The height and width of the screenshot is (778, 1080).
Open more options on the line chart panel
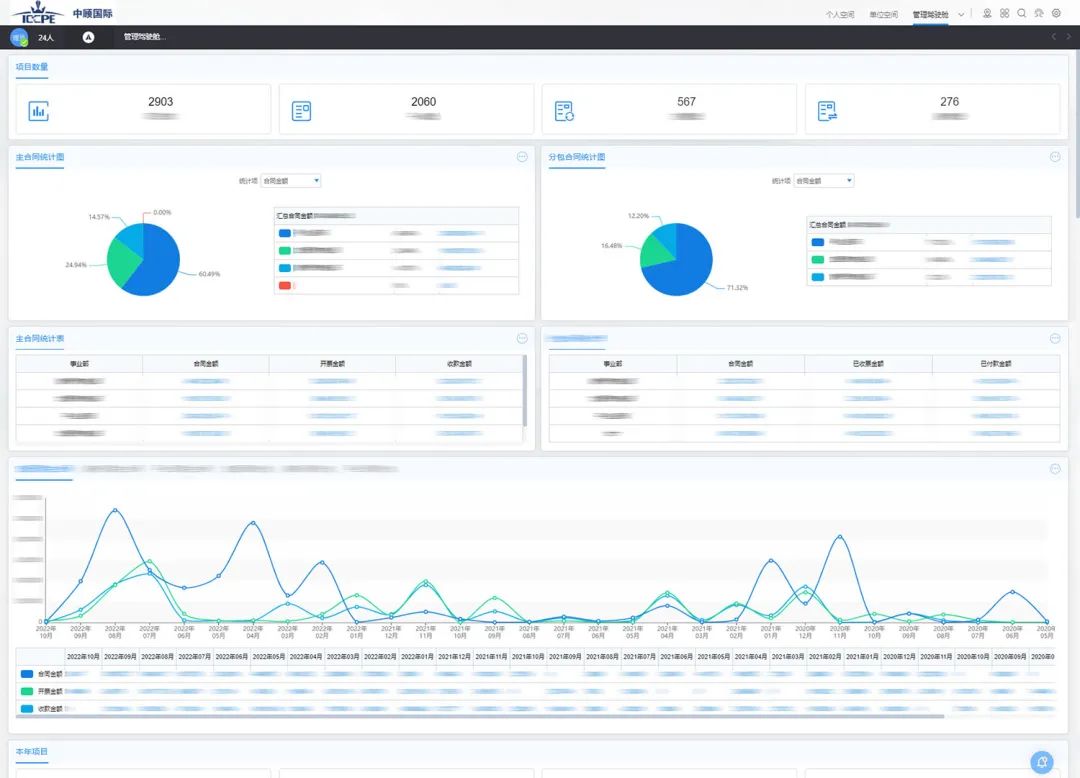pyautogui.click(x=1055, y=469)
